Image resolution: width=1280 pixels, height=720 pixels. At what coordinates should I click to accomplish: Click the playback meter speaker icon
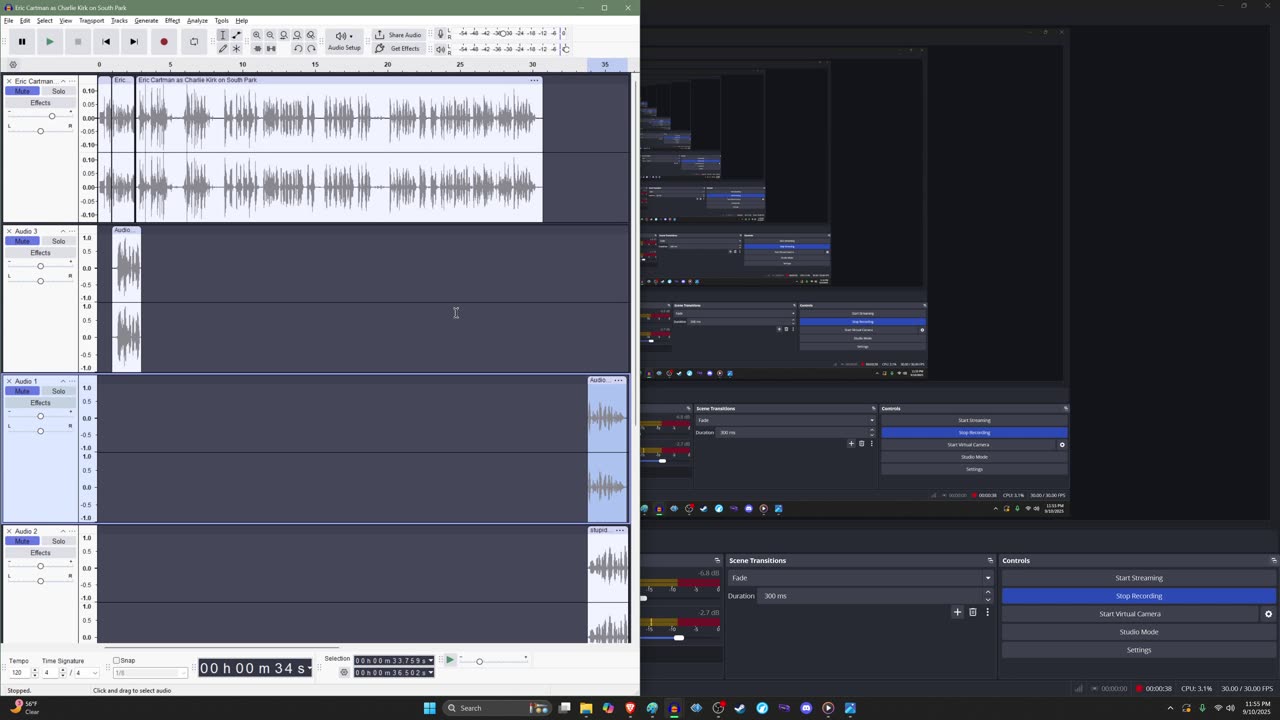[441, 48]
